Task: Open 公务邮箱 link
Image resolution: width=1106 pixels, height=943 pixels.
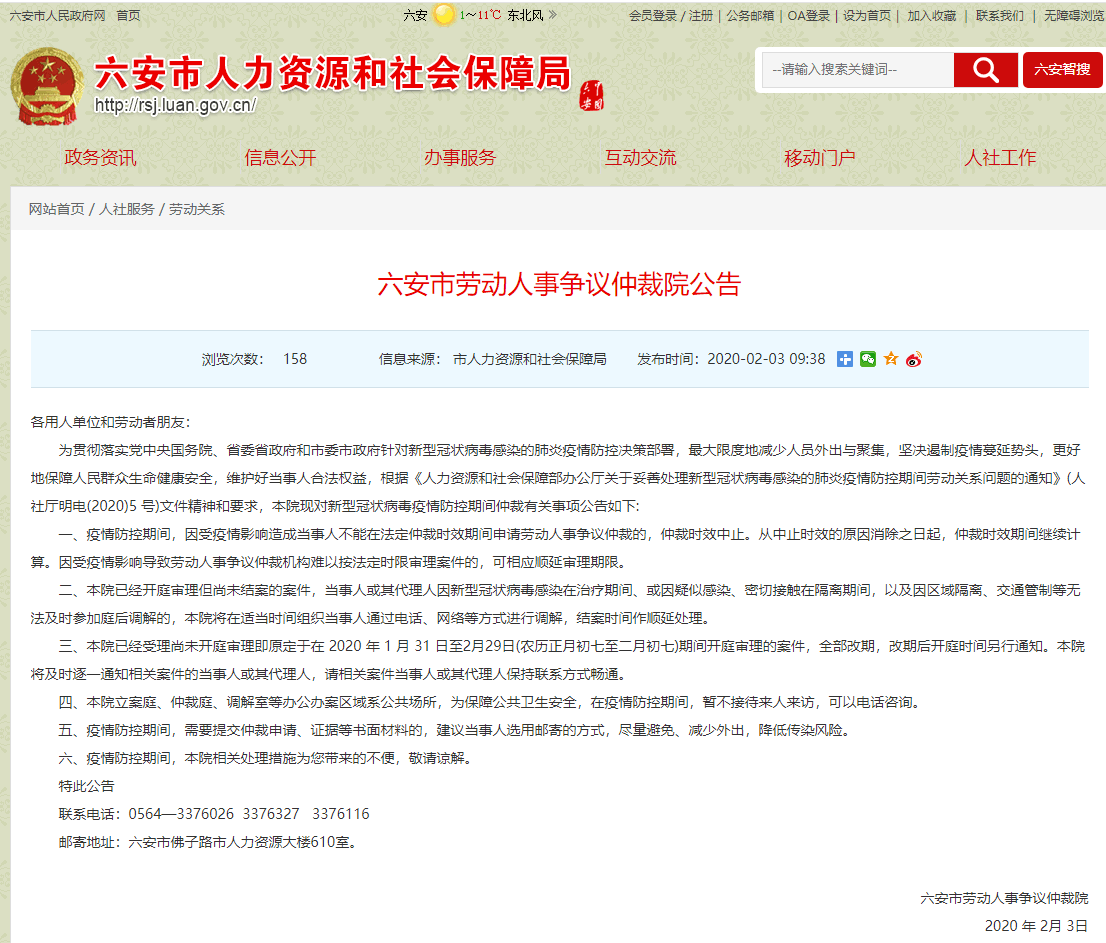Action: 750,16
